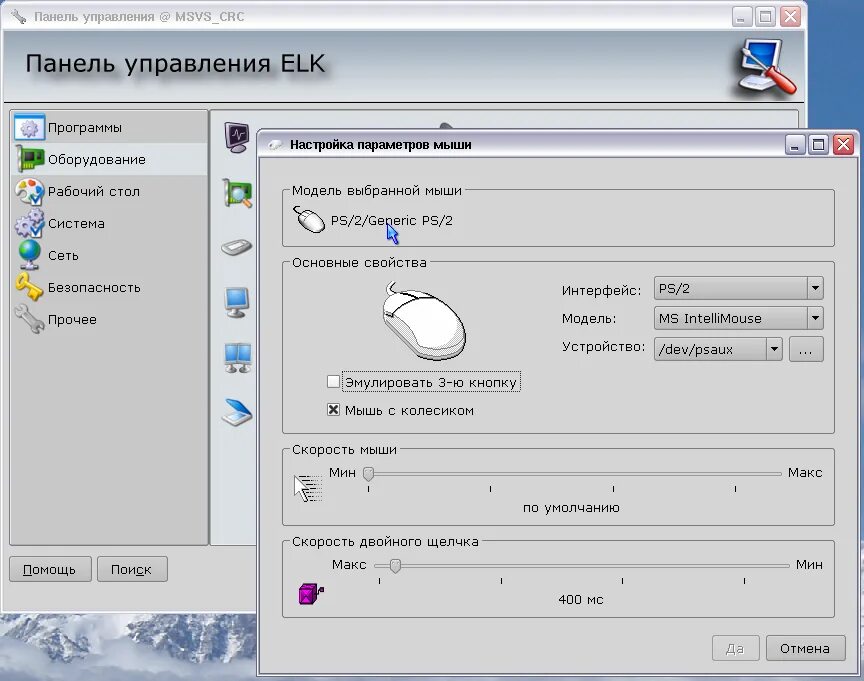Click the ELK computer screwdriver logo
The height and width of the screenshot is (681, 864).
[766, 68]
